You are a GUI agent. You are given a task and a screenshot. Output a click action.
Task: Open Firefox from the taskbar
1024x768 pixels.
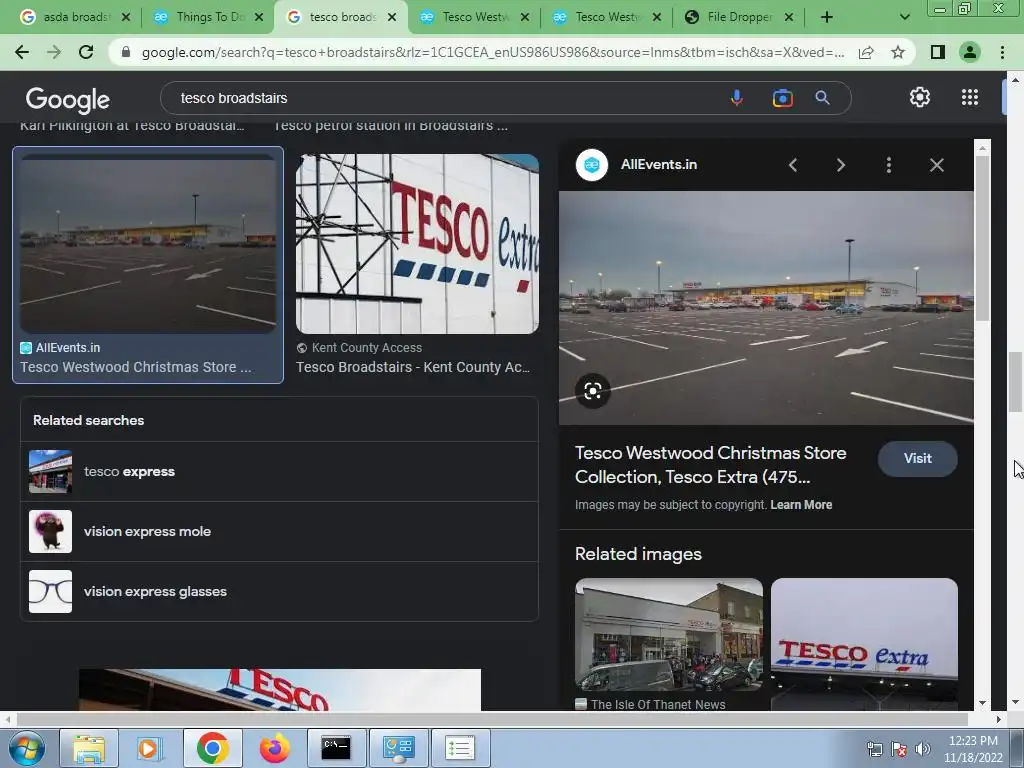click(x=274, y=748)
